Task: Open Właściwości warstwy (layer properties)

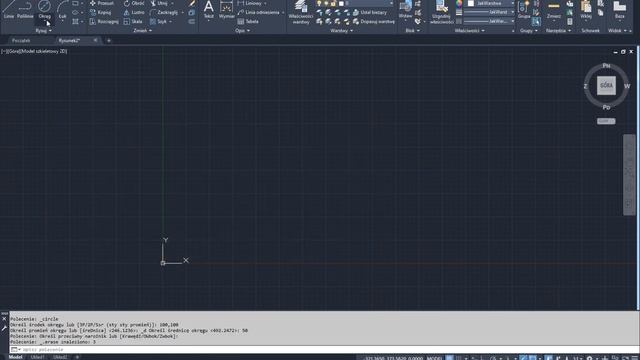Action: click(x=301, y=12)
